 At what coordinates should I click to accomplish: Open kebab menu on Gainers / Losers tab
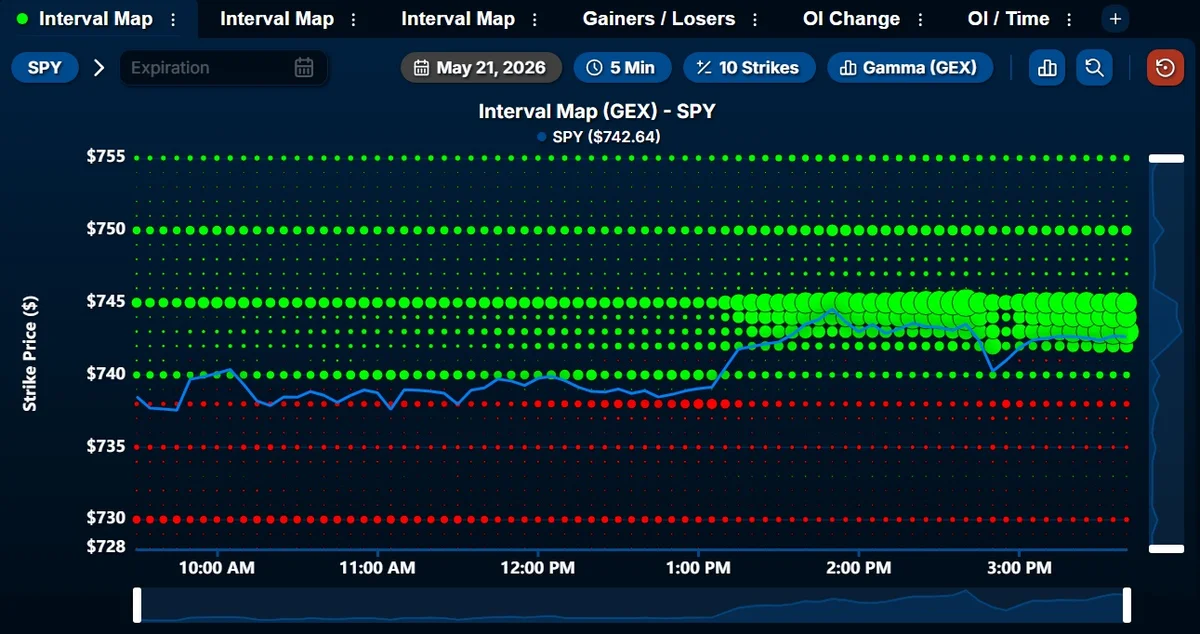pyautogui.click(x=756, y=19)
